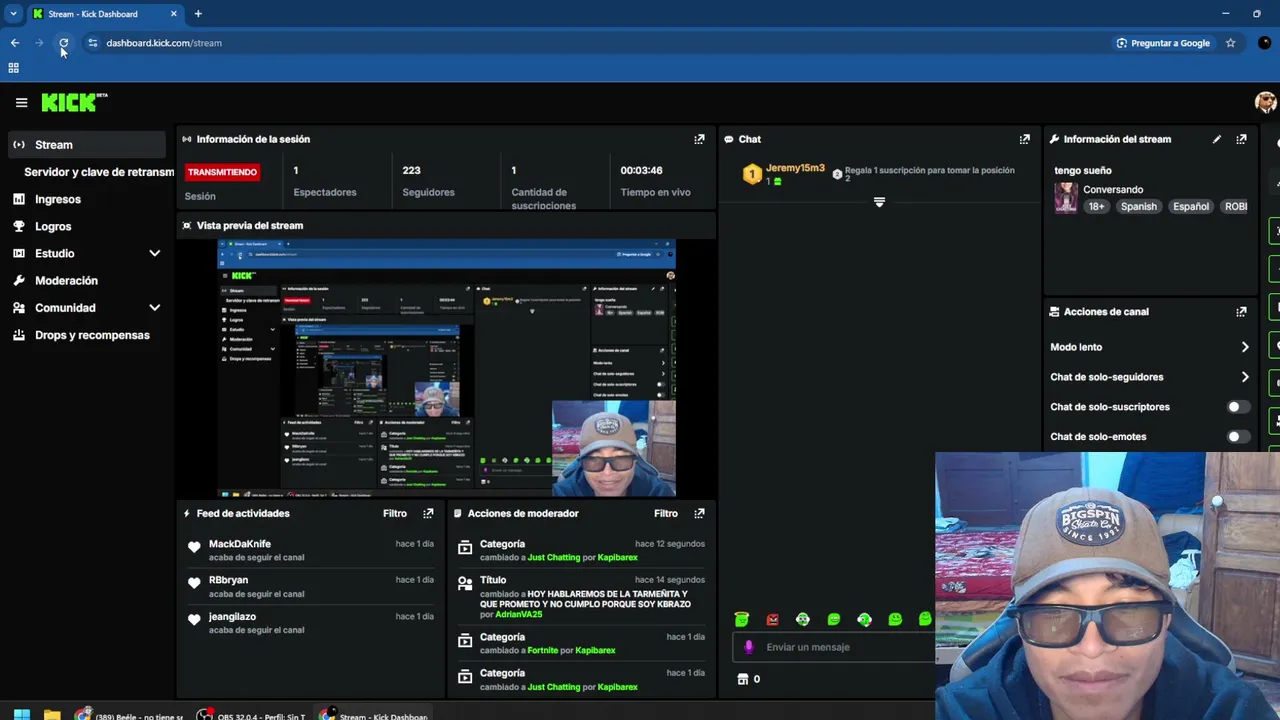Viewport: 1280px width, 720px height.
Task: Pop out the Feed de actividades panel
Action: click(428, 513)
